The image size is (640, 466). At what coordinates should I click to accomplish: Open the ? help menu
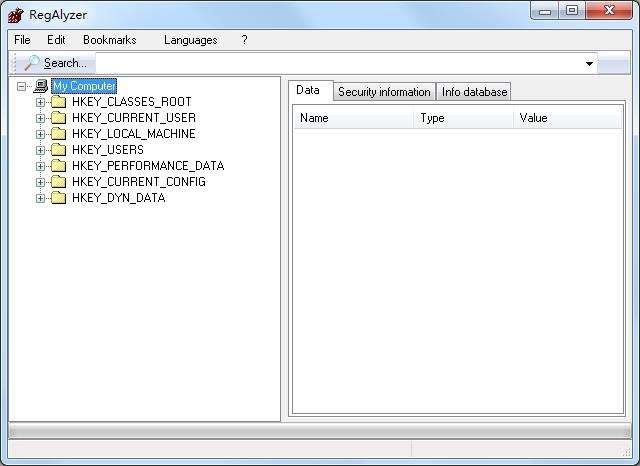pyautogui.click(x=244, y=40)
